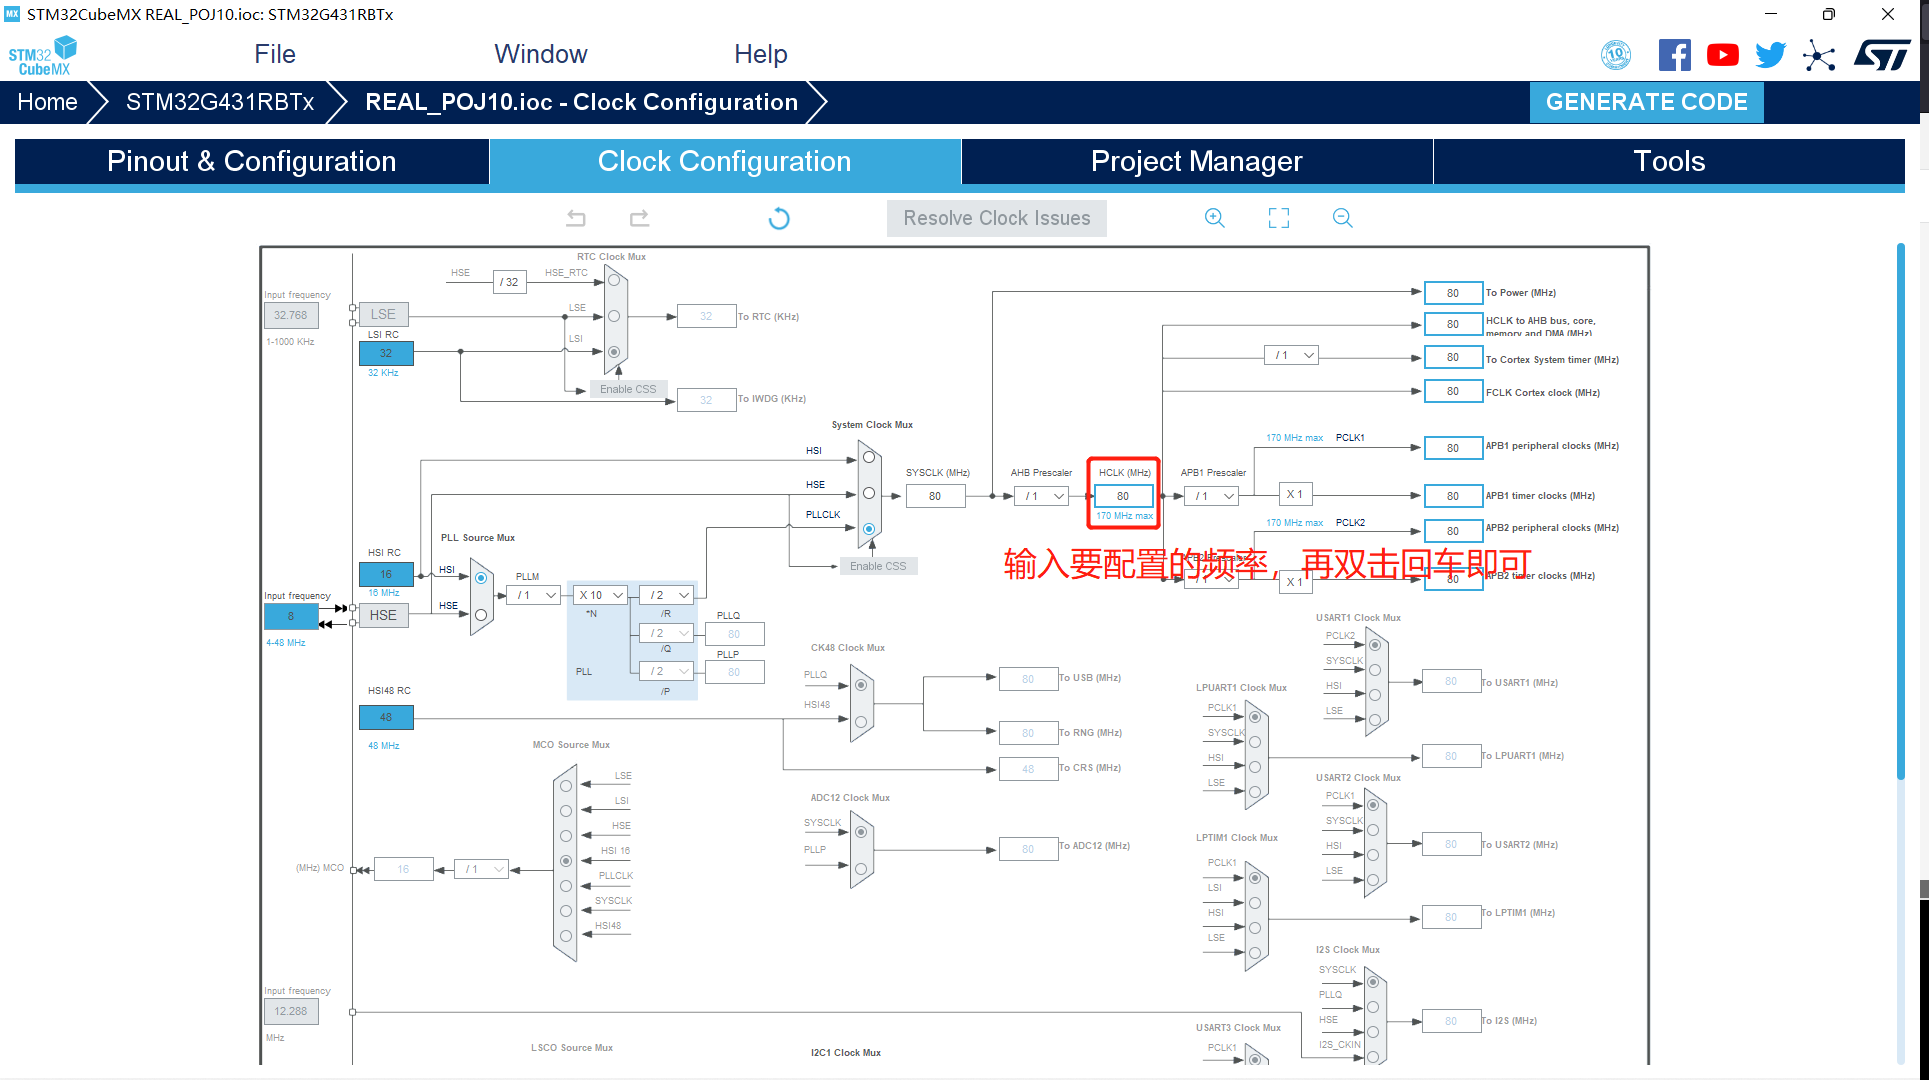
Task: Click the STM32G431RBTx breadcrumb
Action: tap(220, 102)
